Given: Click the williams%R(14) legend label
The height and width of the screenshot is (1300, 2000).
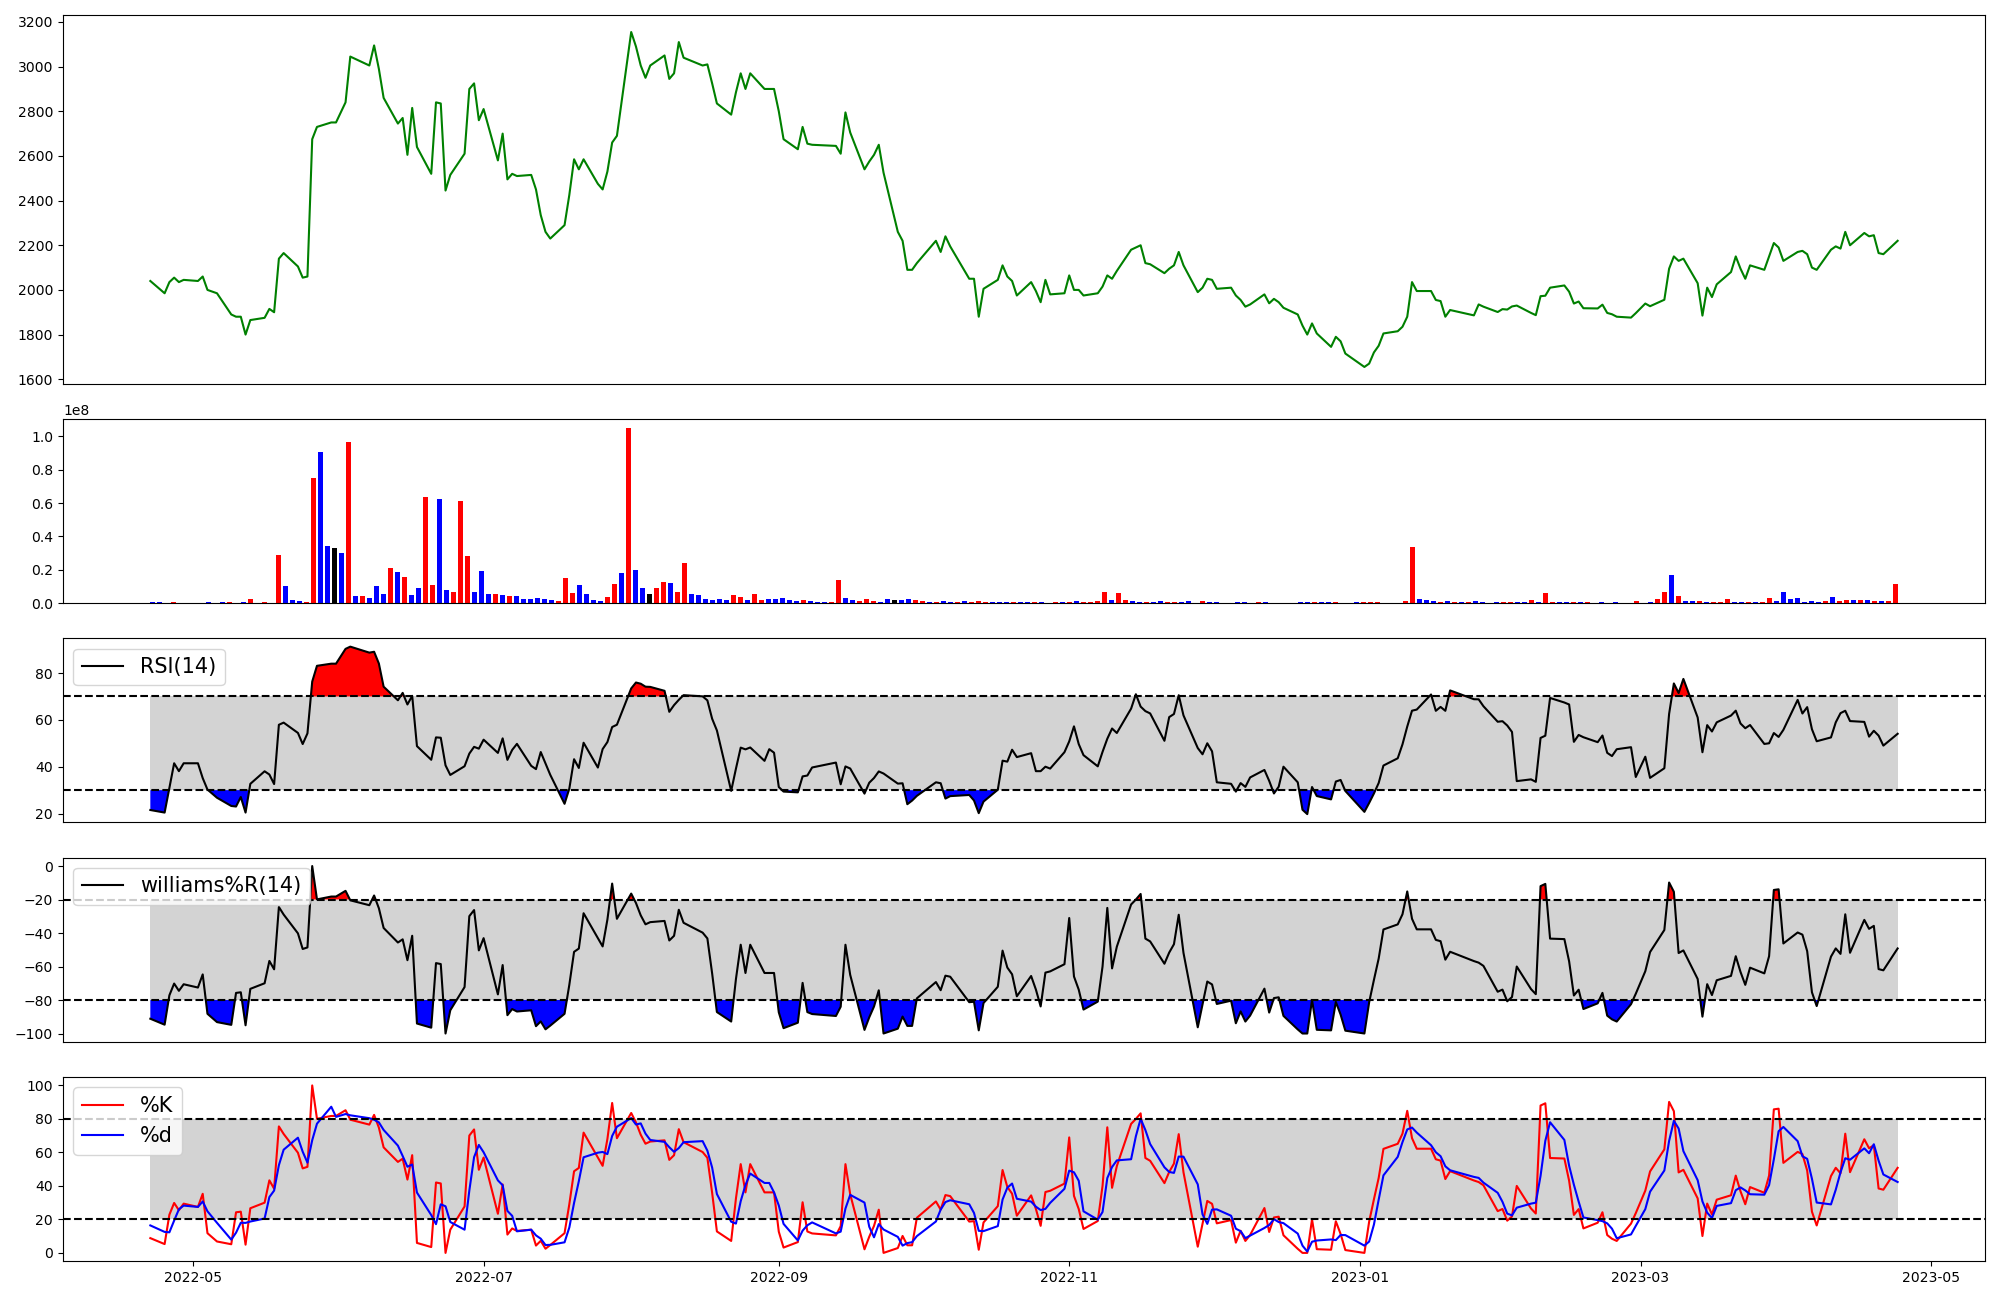Looking at the screenshot, I should click(220, 885).
